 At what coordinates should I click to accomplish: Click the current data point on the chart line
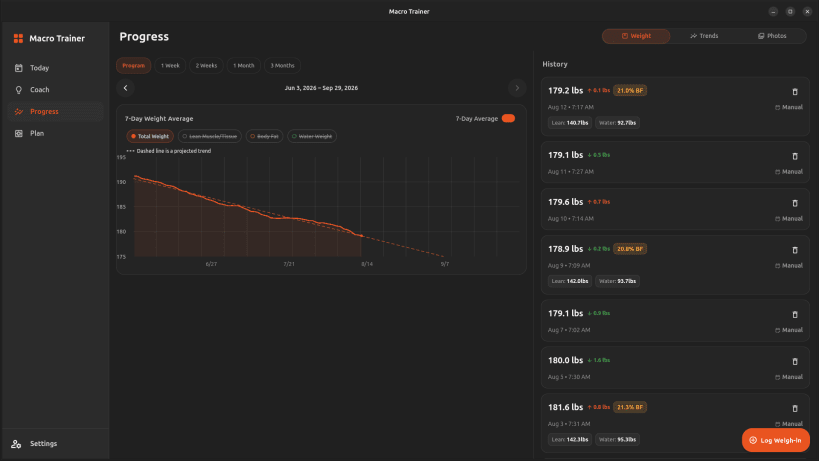361,236
